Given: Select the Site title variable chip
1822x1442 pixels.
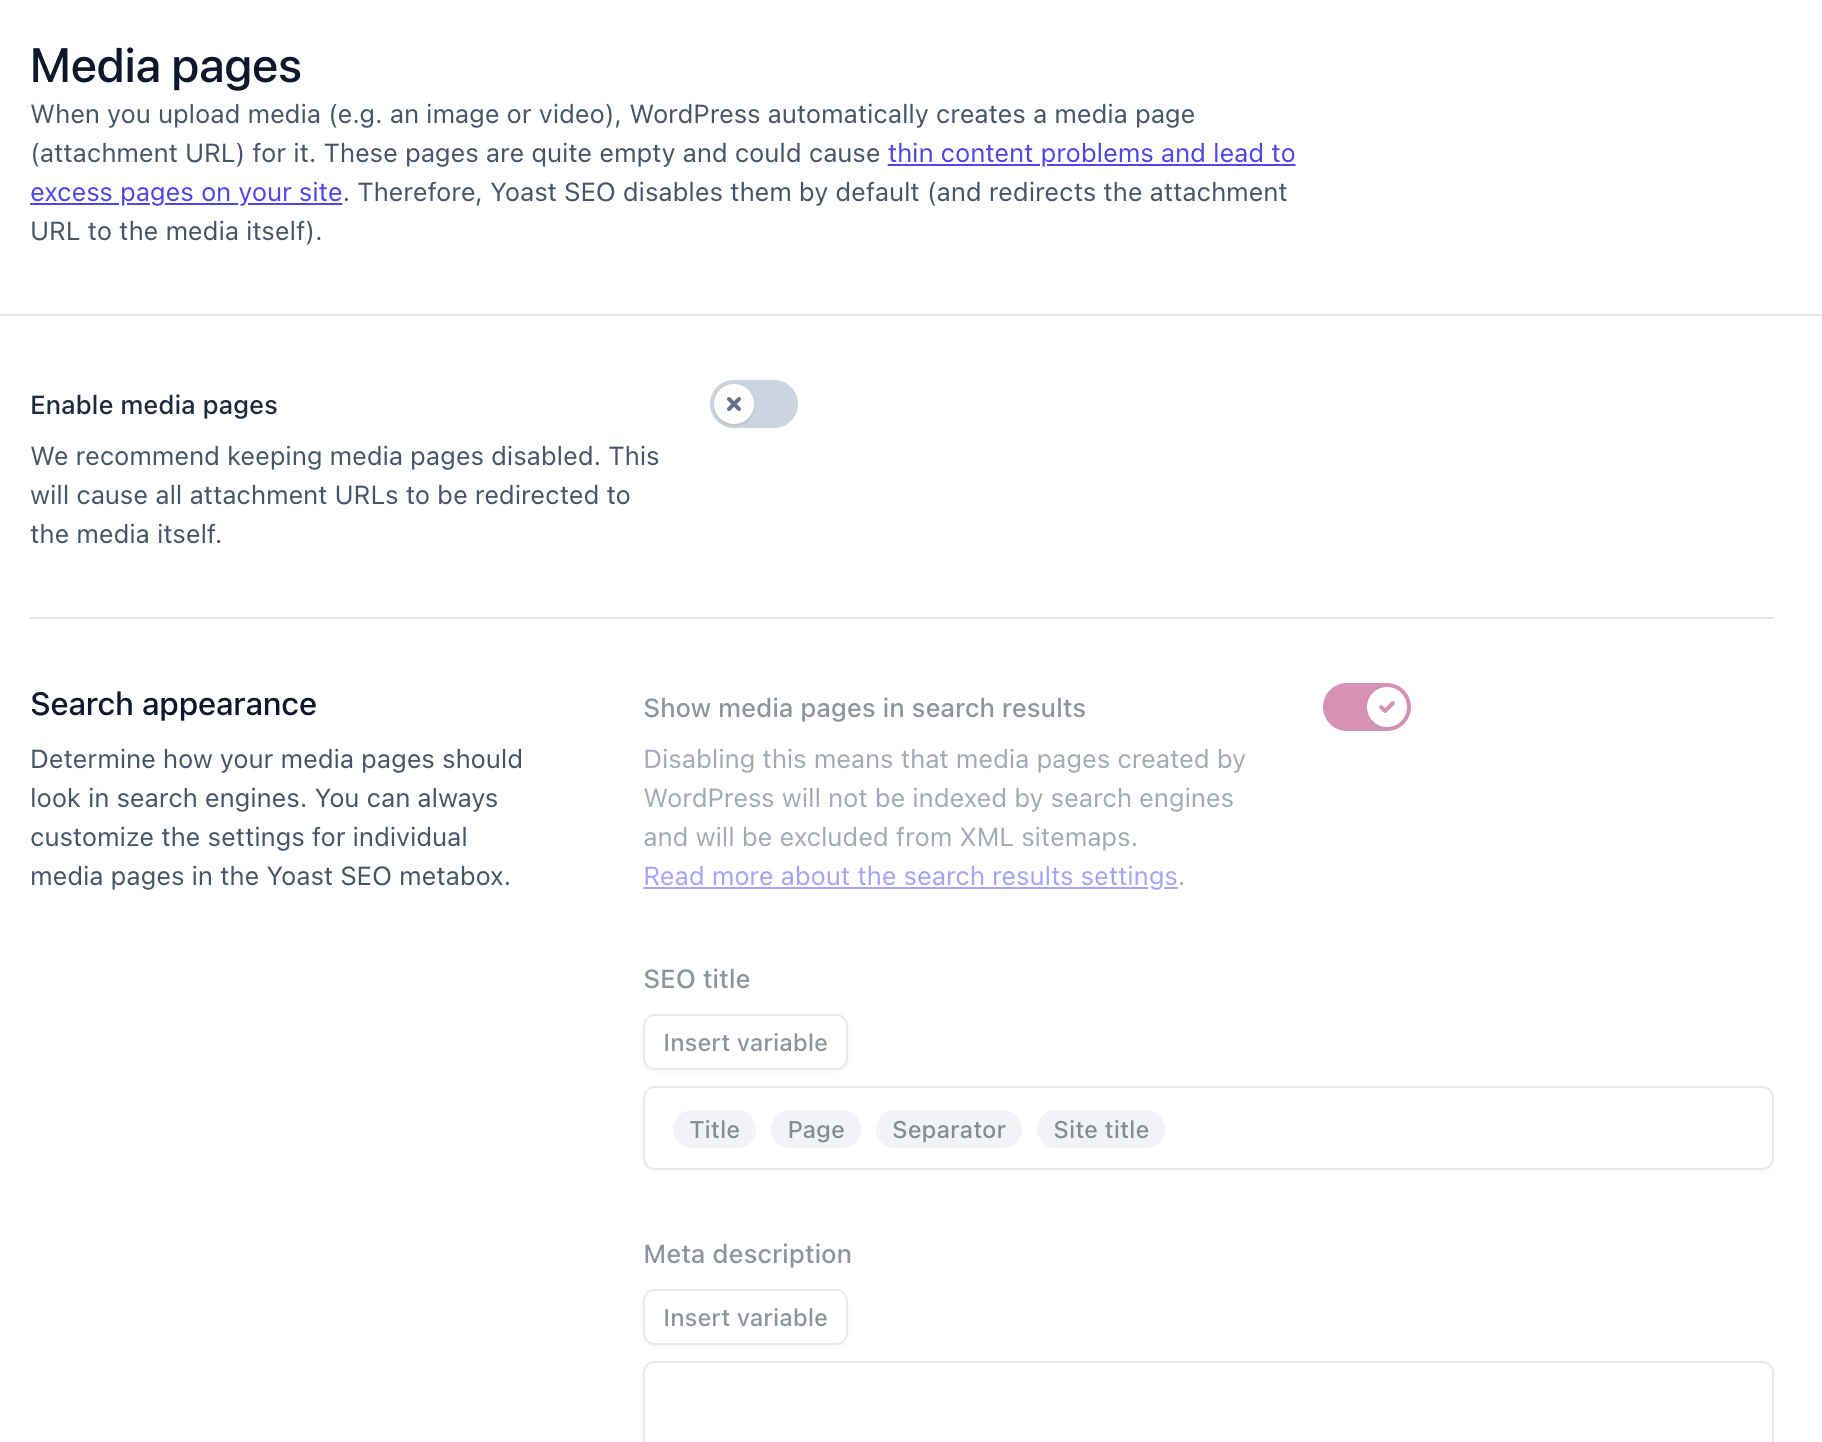Looking at the screenshot, I should point(1100,1129).
